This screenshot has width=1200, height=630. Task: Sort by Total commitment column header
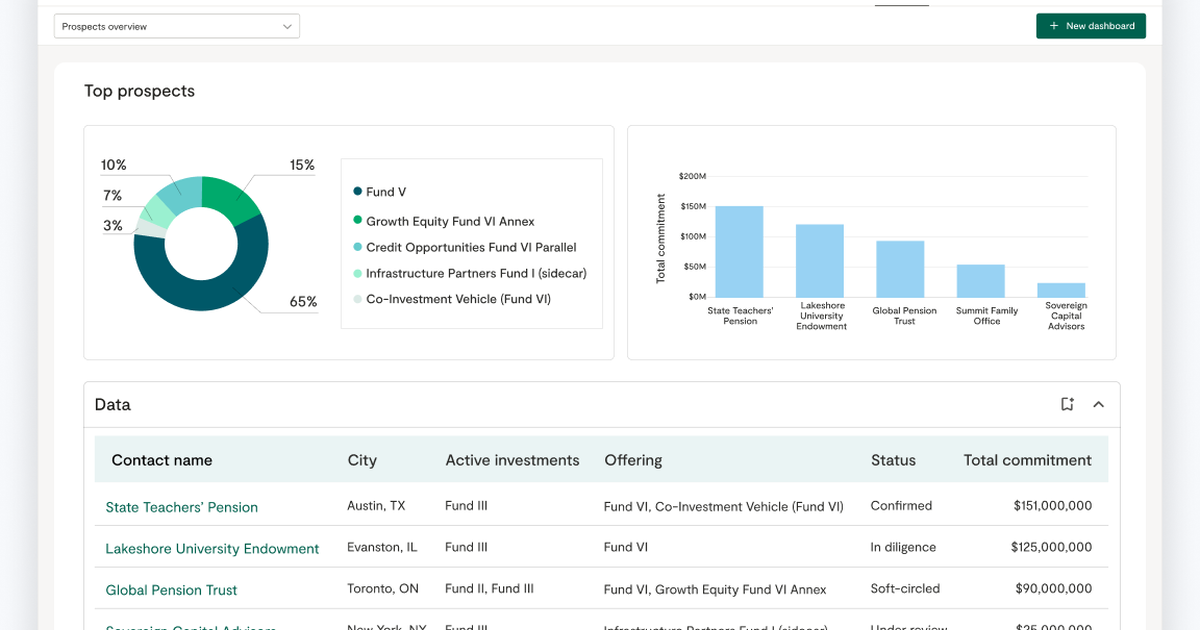pyautogui.click(x=1027, y=460)
